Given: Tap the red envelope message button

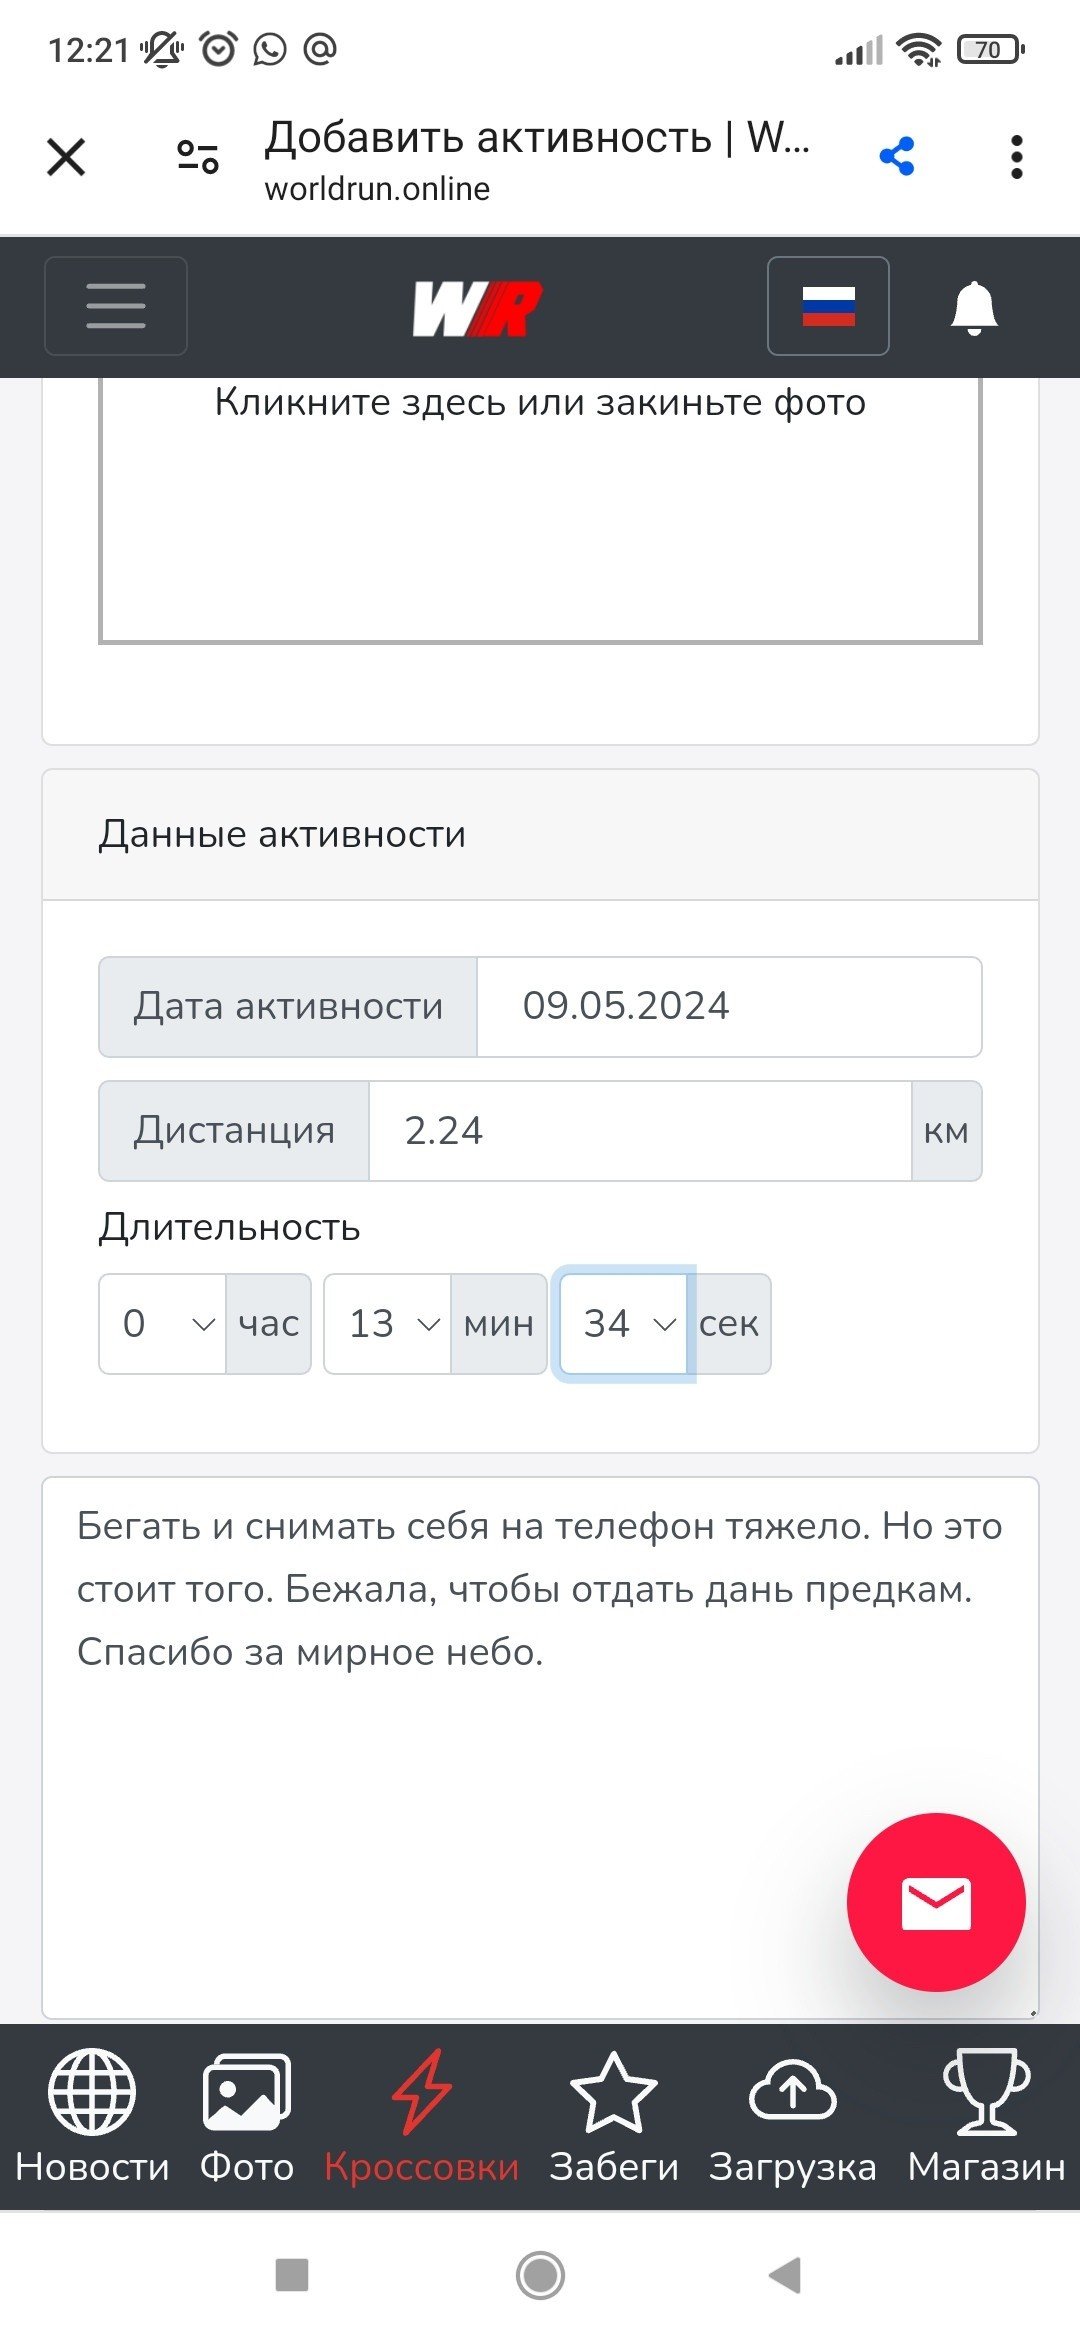Looking at the screenshot, I should 936,1902.
